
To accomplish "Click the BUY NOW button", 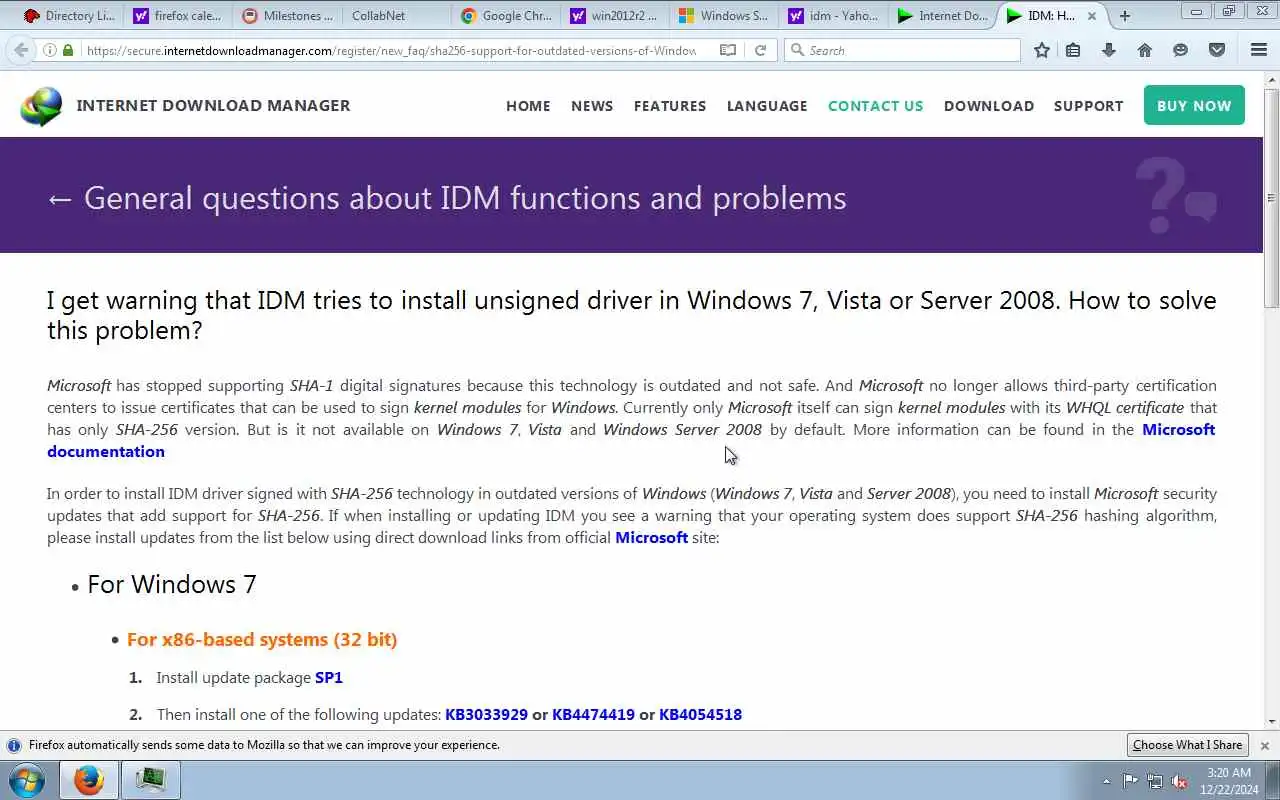I will pos(1194,105).
